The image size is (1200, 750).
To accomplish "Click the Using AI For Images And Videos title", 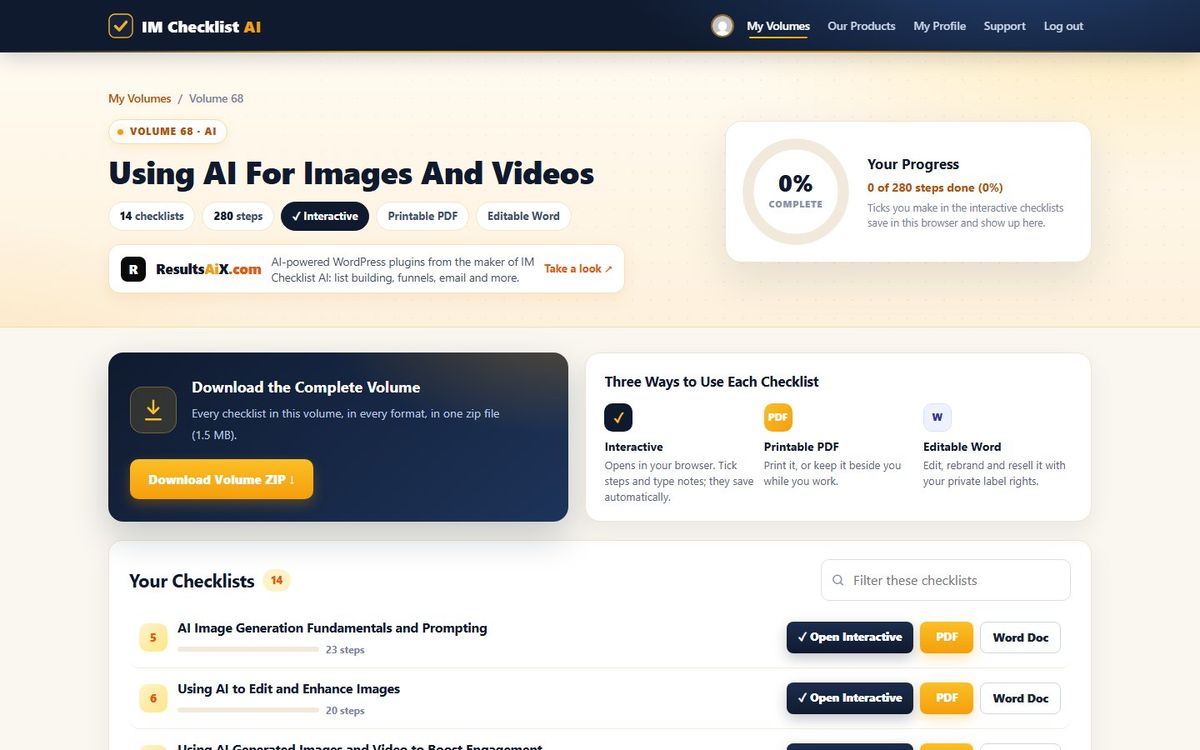I will [351, 173].
